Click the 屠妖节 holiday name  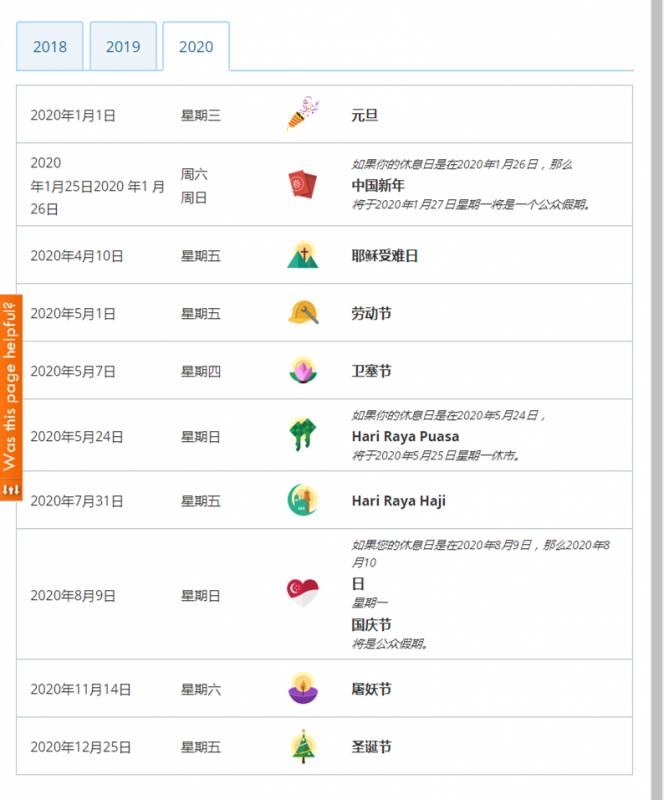(371, 689)
